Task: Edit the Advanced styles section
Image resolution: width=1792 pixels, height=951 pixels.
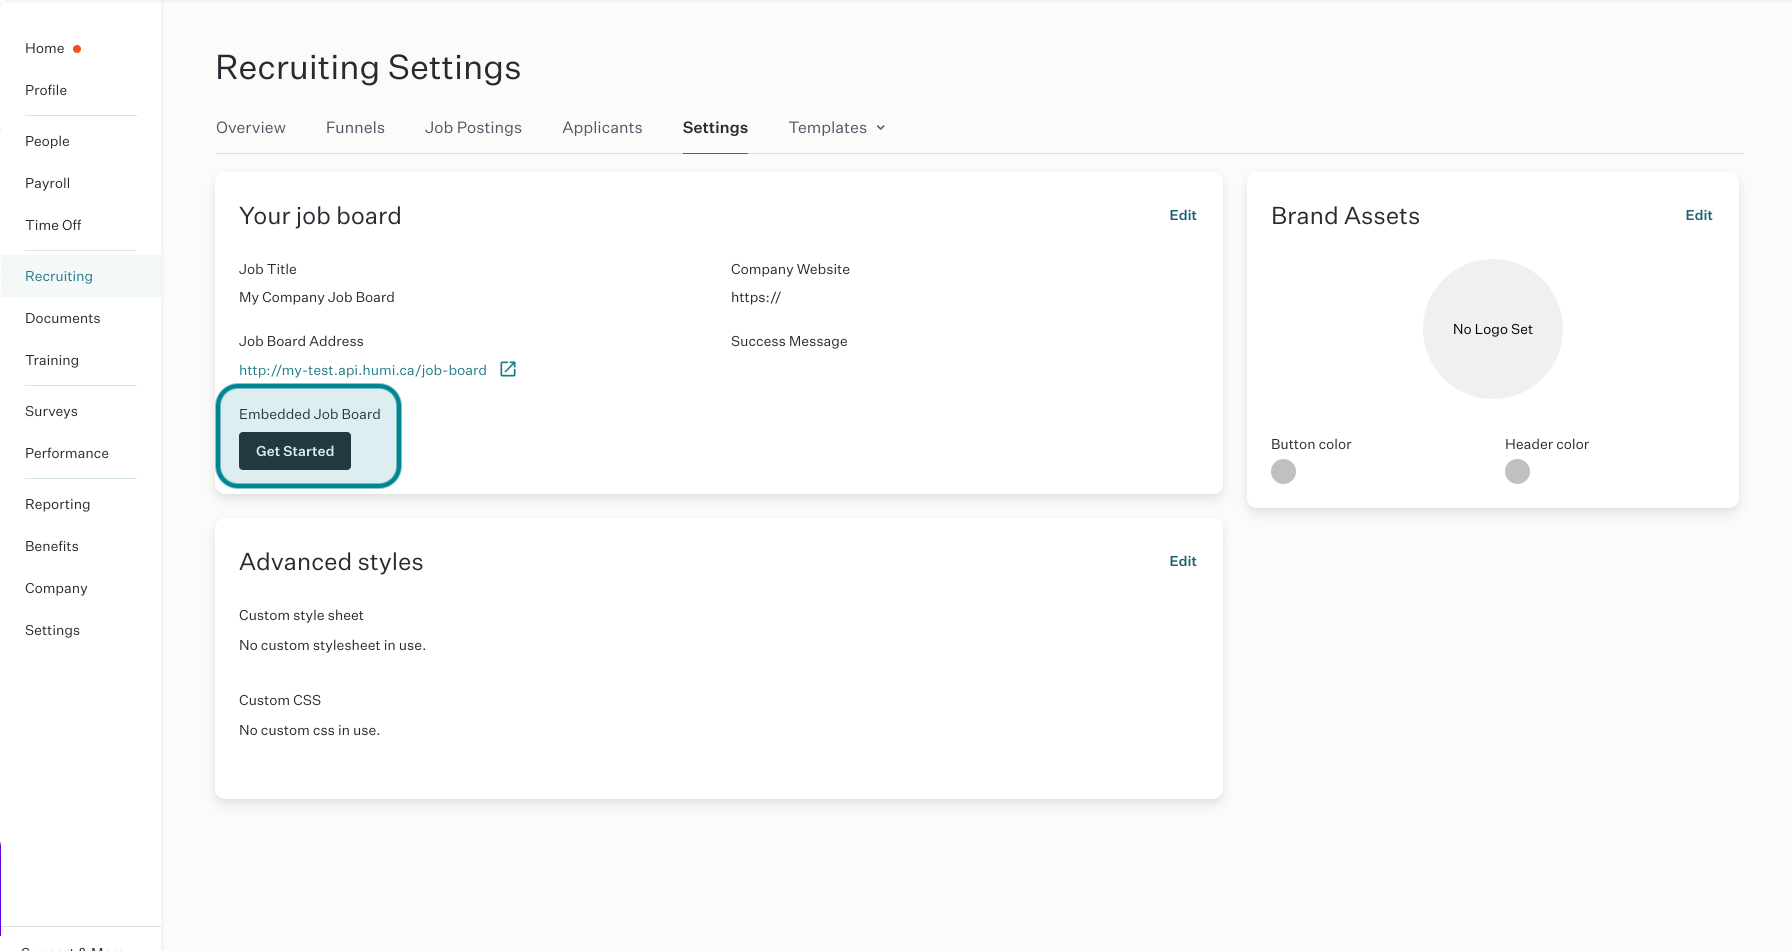Action: 1183,561
